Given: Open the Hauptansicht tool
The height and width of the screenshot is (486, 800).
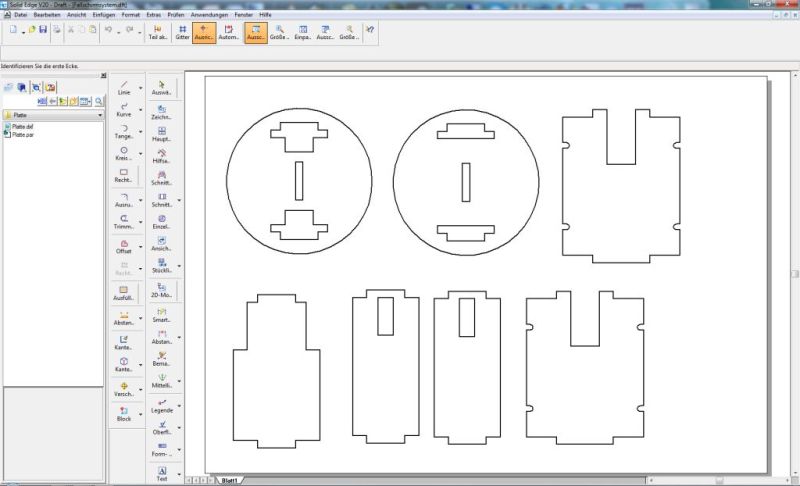Looking at the screenshot, I should pos(161,134).
